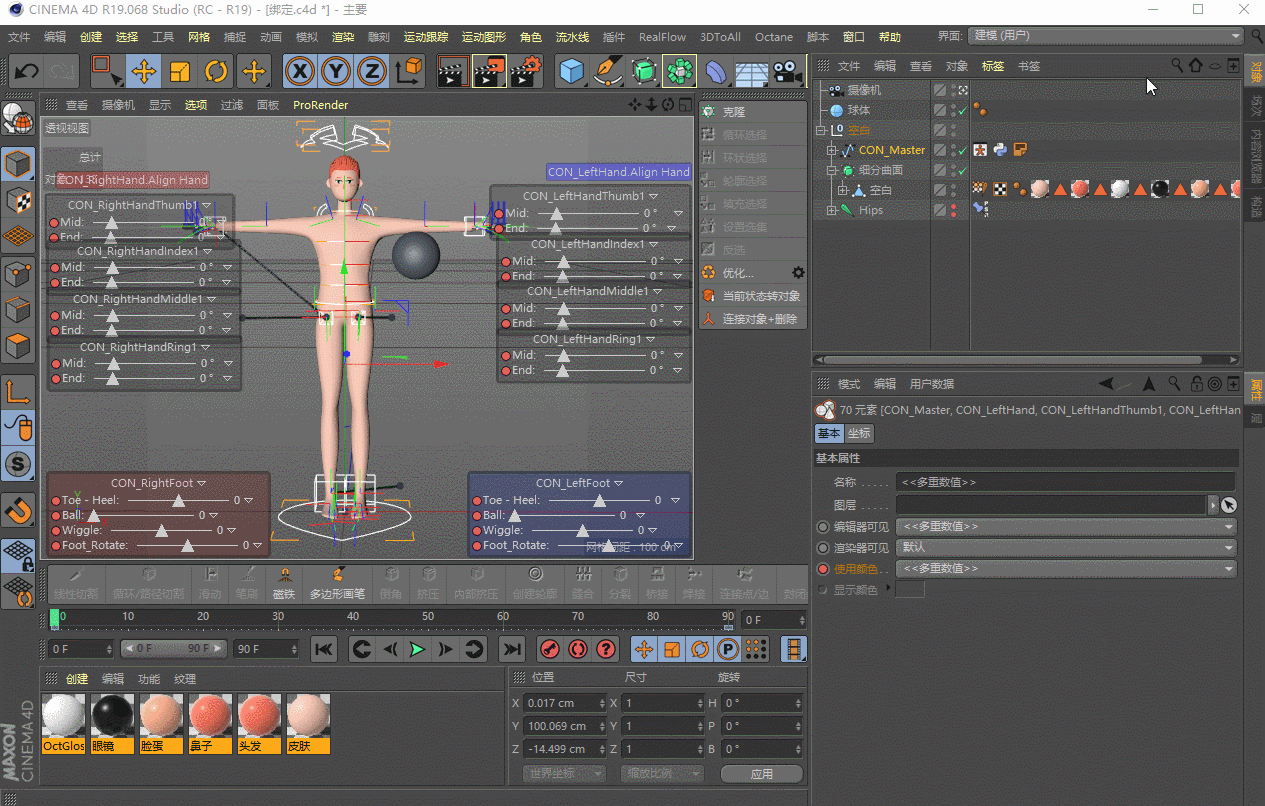The height and width of the screenshot is (806, 1265).
Task: Activate the Scale tool in top toolbar
Action: pyautogui.click(x=180, y=71)
